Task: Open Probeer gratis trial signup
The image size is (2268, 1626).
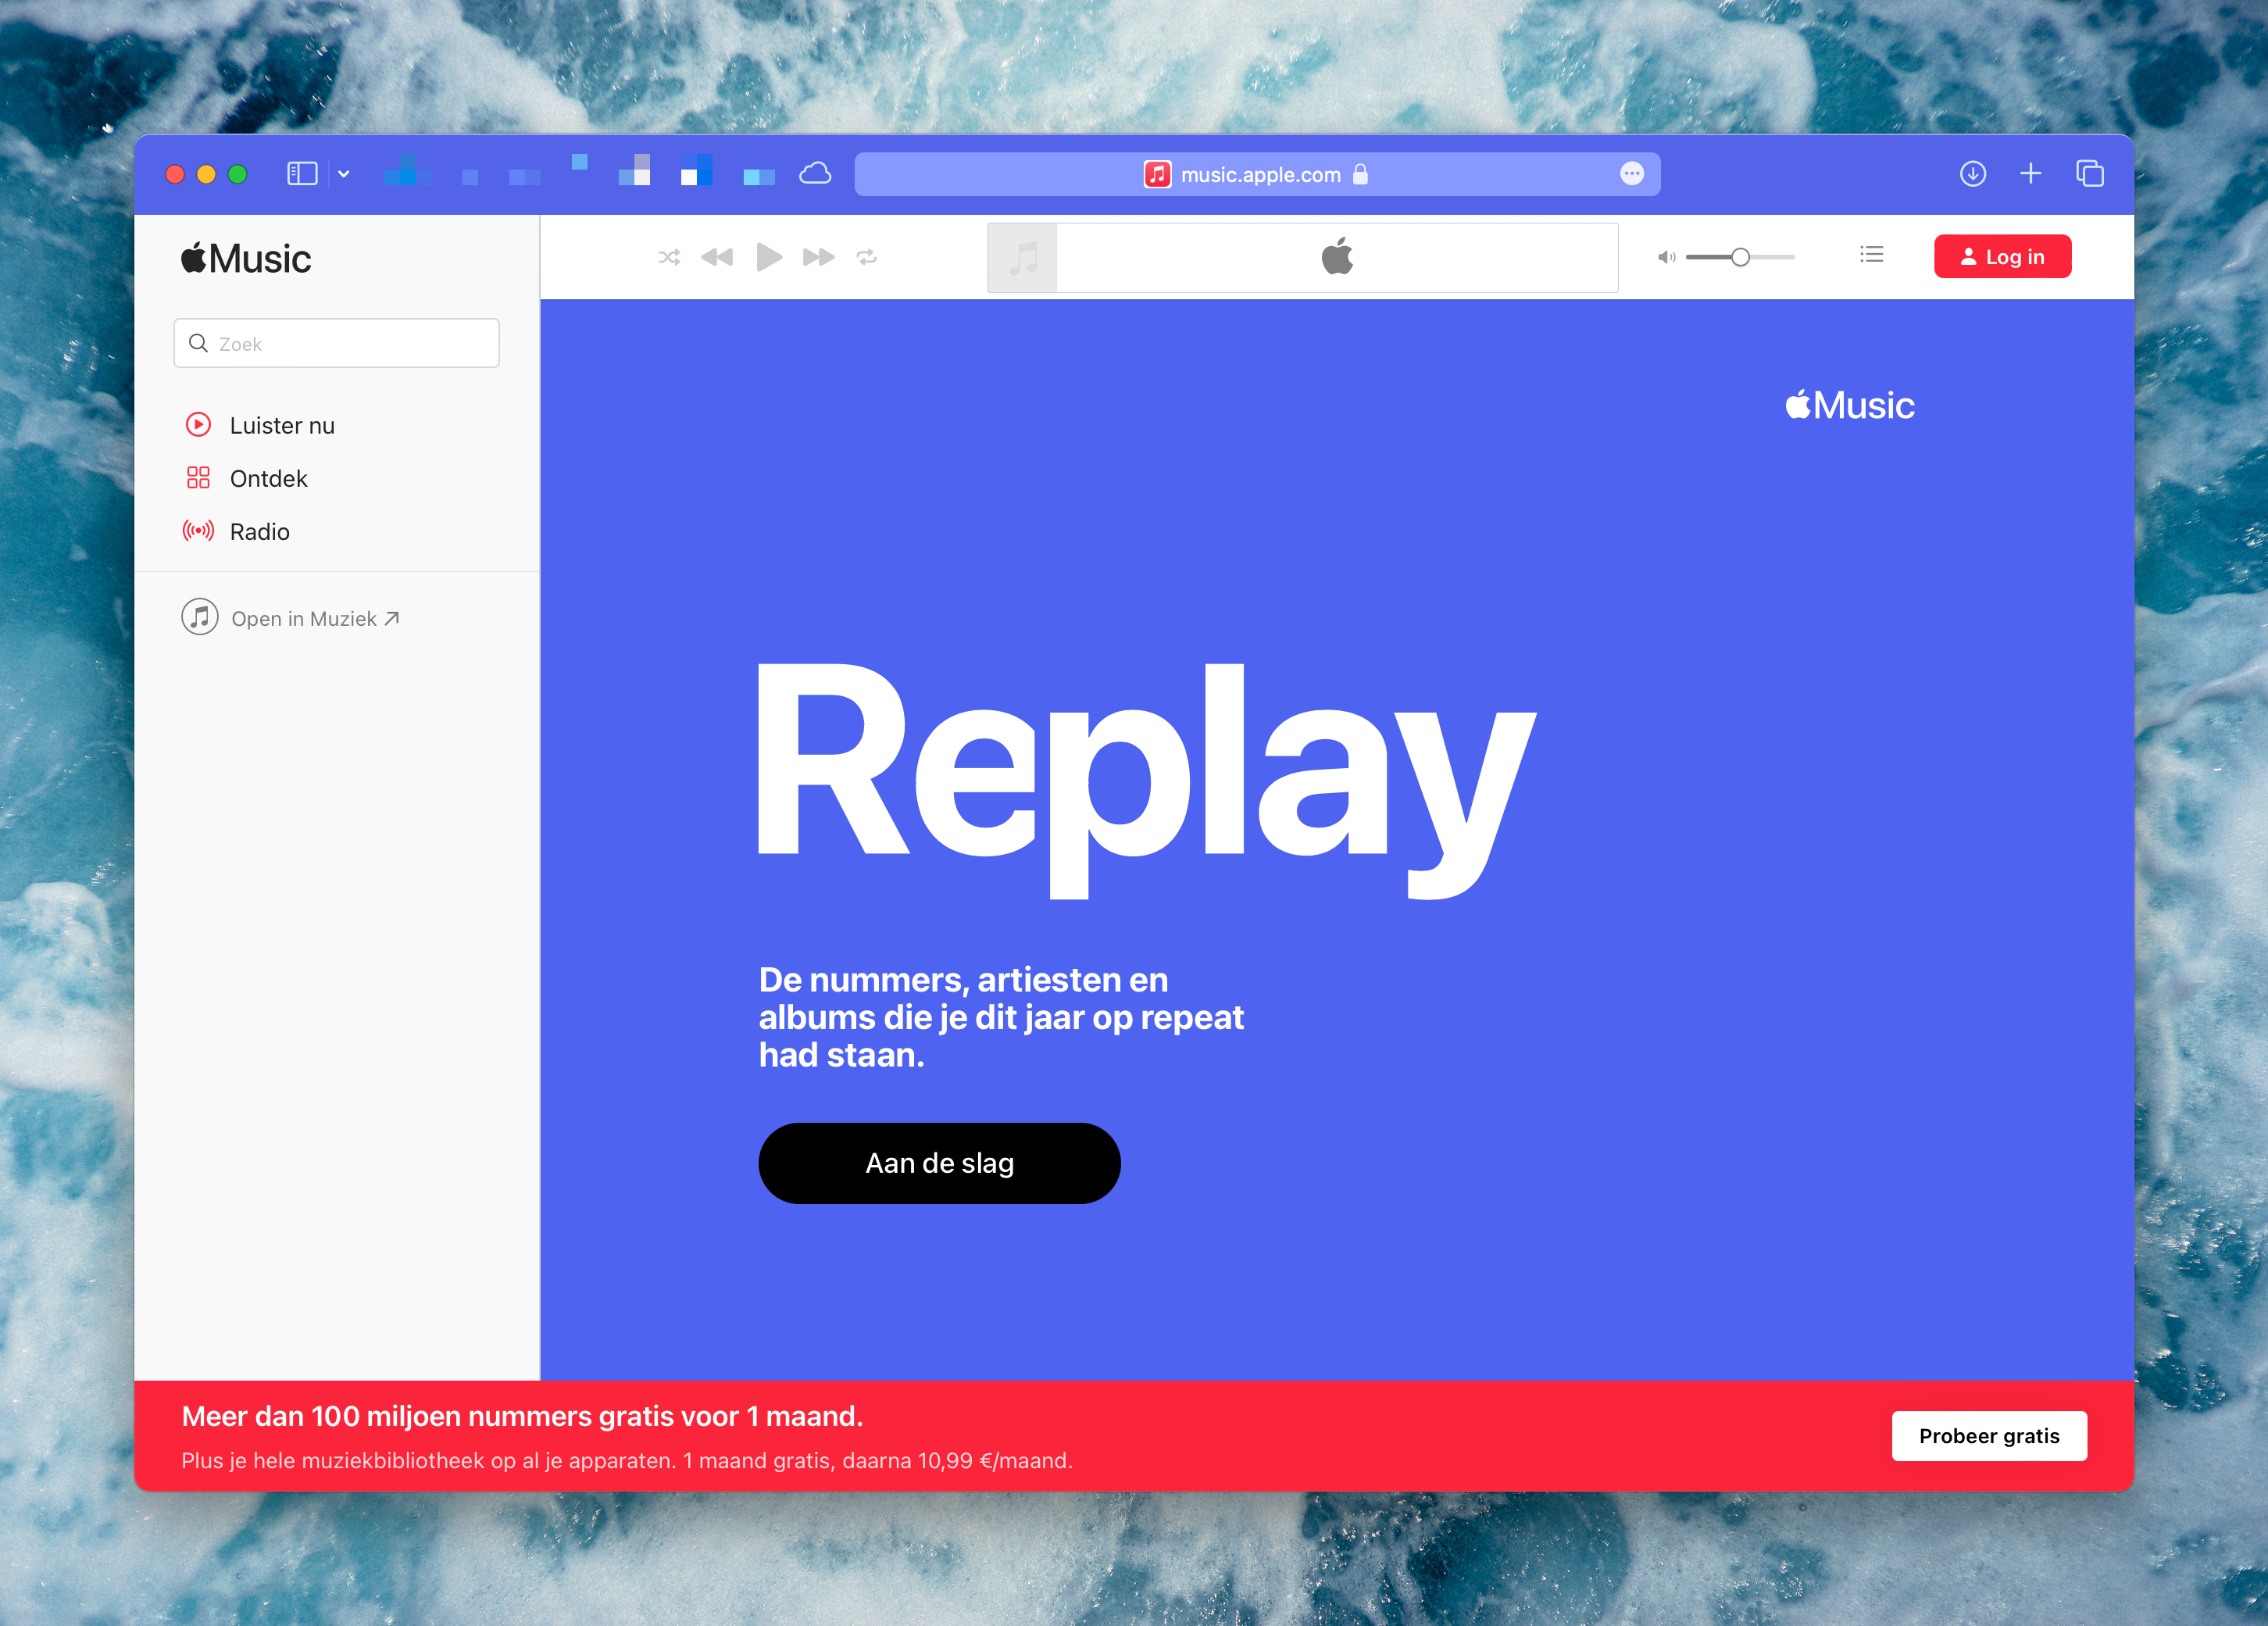Action: point(1989,1435)
